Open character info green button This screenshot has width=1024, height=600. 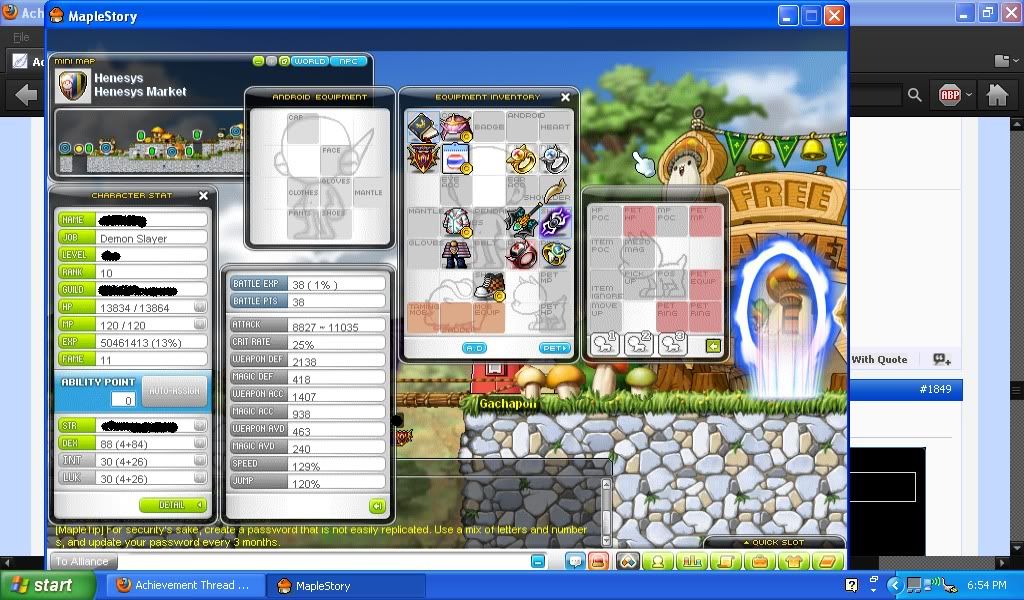point(658,561)
